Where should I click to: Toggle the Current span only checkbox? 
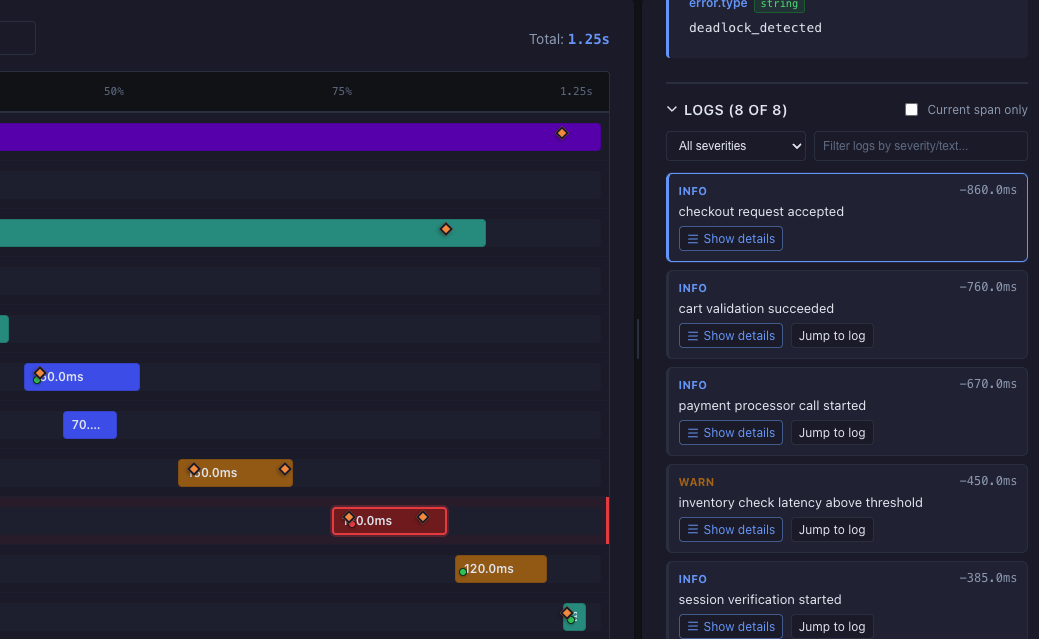coord(911,109)
